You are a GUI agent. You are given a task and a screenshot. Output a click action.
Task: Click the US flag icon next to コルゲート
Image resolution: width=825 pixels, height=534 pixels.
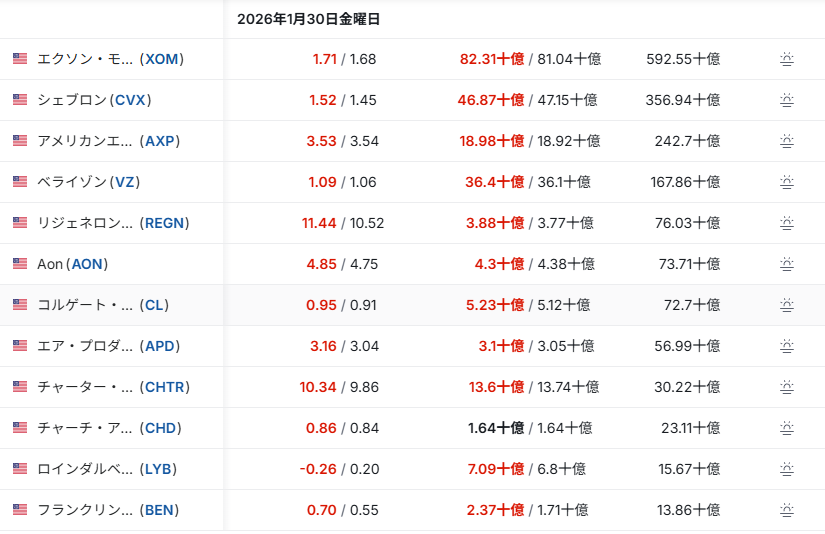point(20,305)
